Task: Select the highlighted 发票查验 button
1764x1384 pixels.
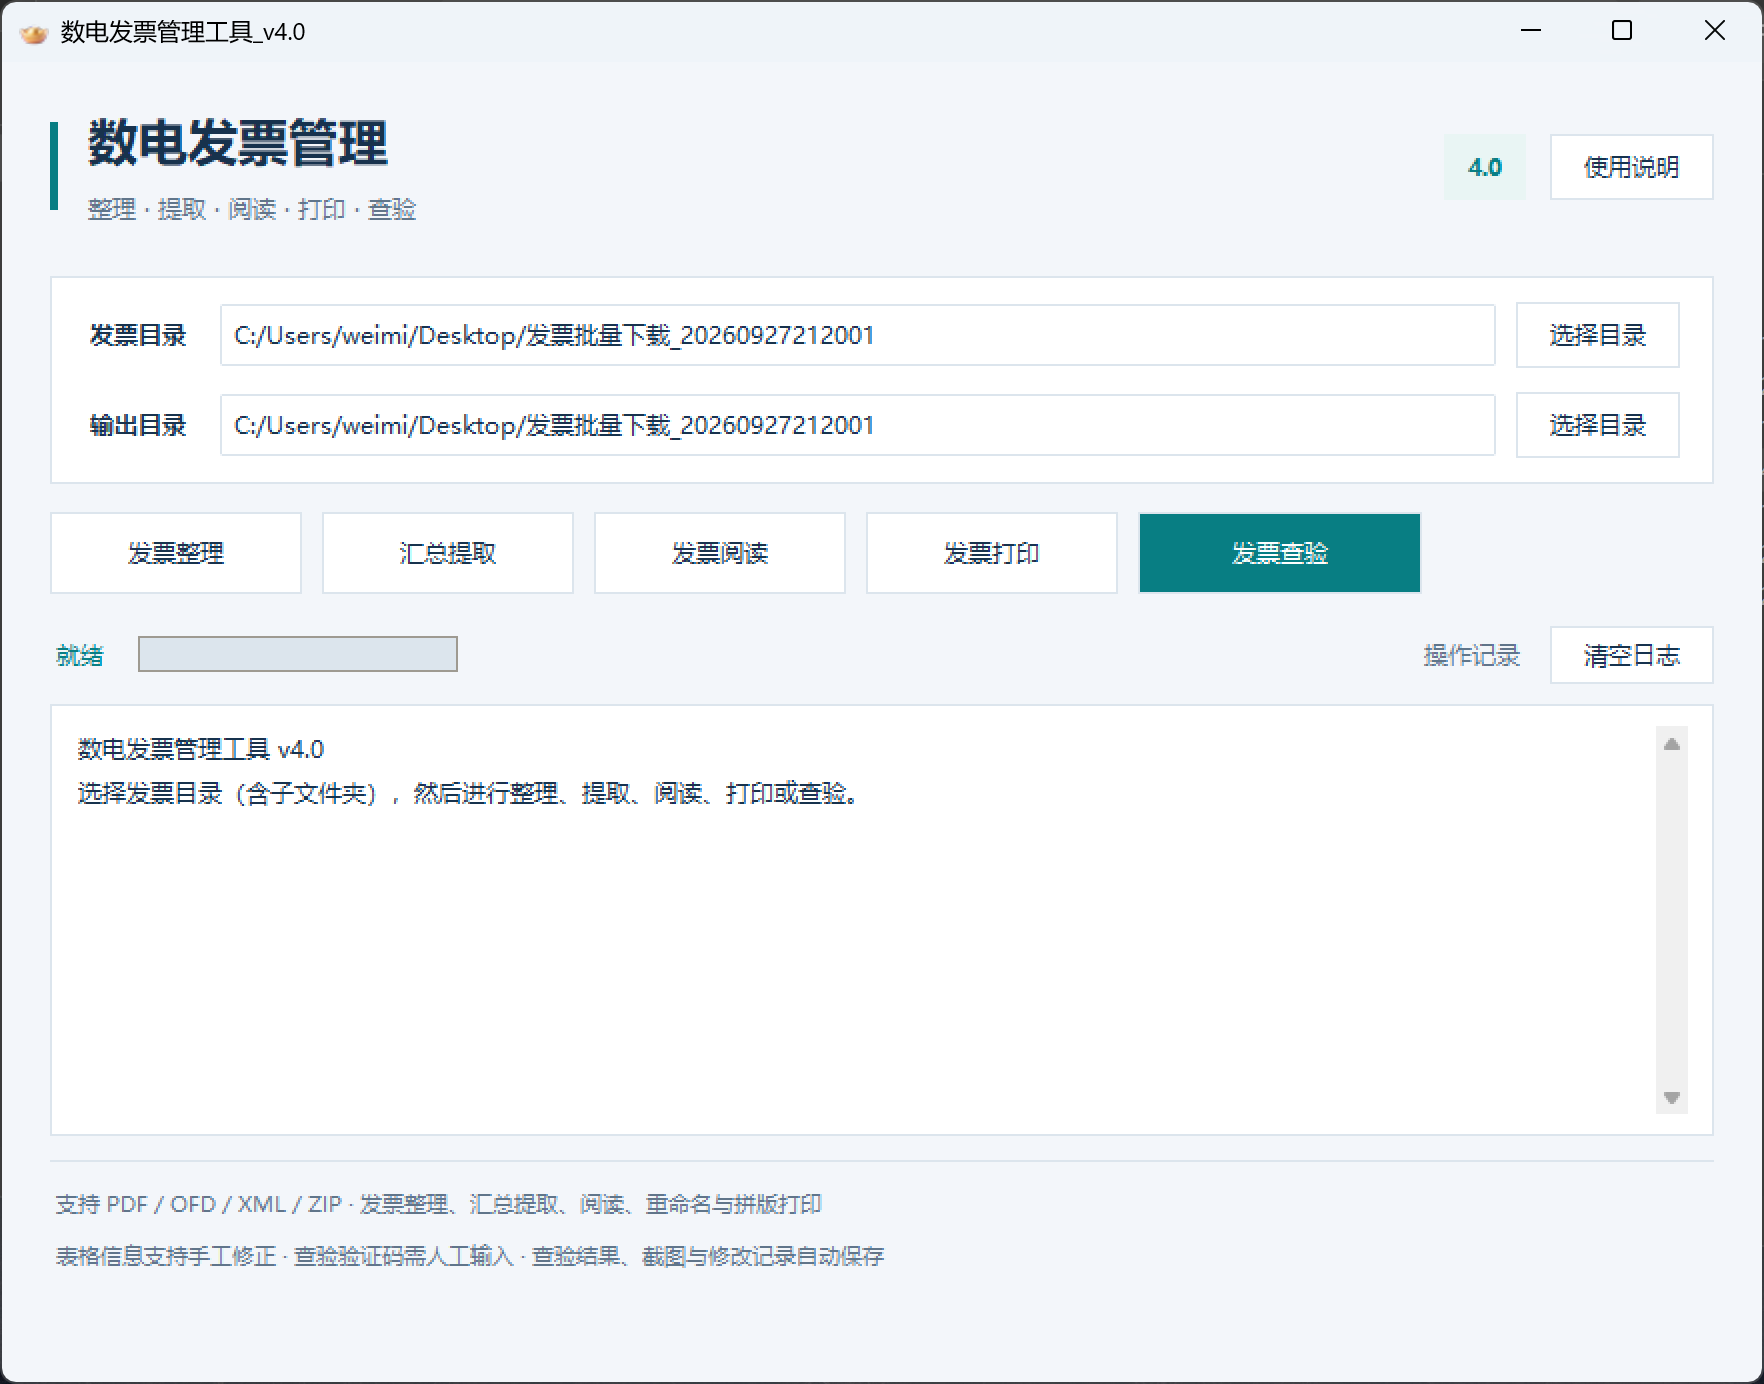Action: click(x=1280, y=553)
